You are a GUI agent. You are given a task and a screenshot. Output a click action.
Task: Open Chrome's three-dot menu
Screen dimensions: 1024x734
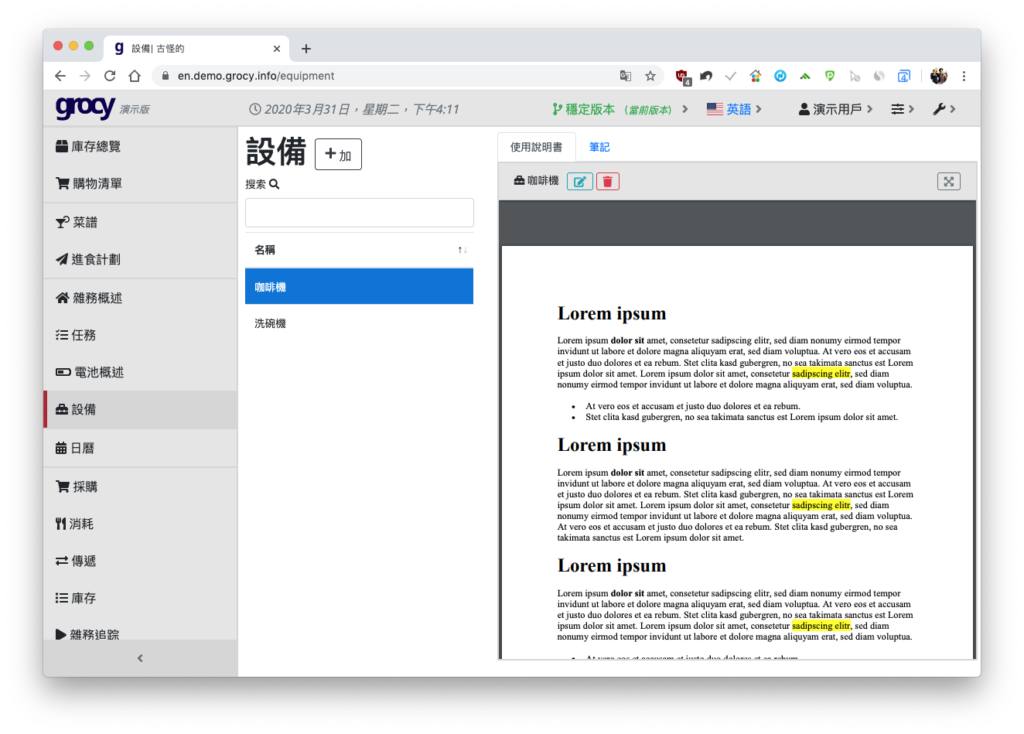[x=964, y=76]
